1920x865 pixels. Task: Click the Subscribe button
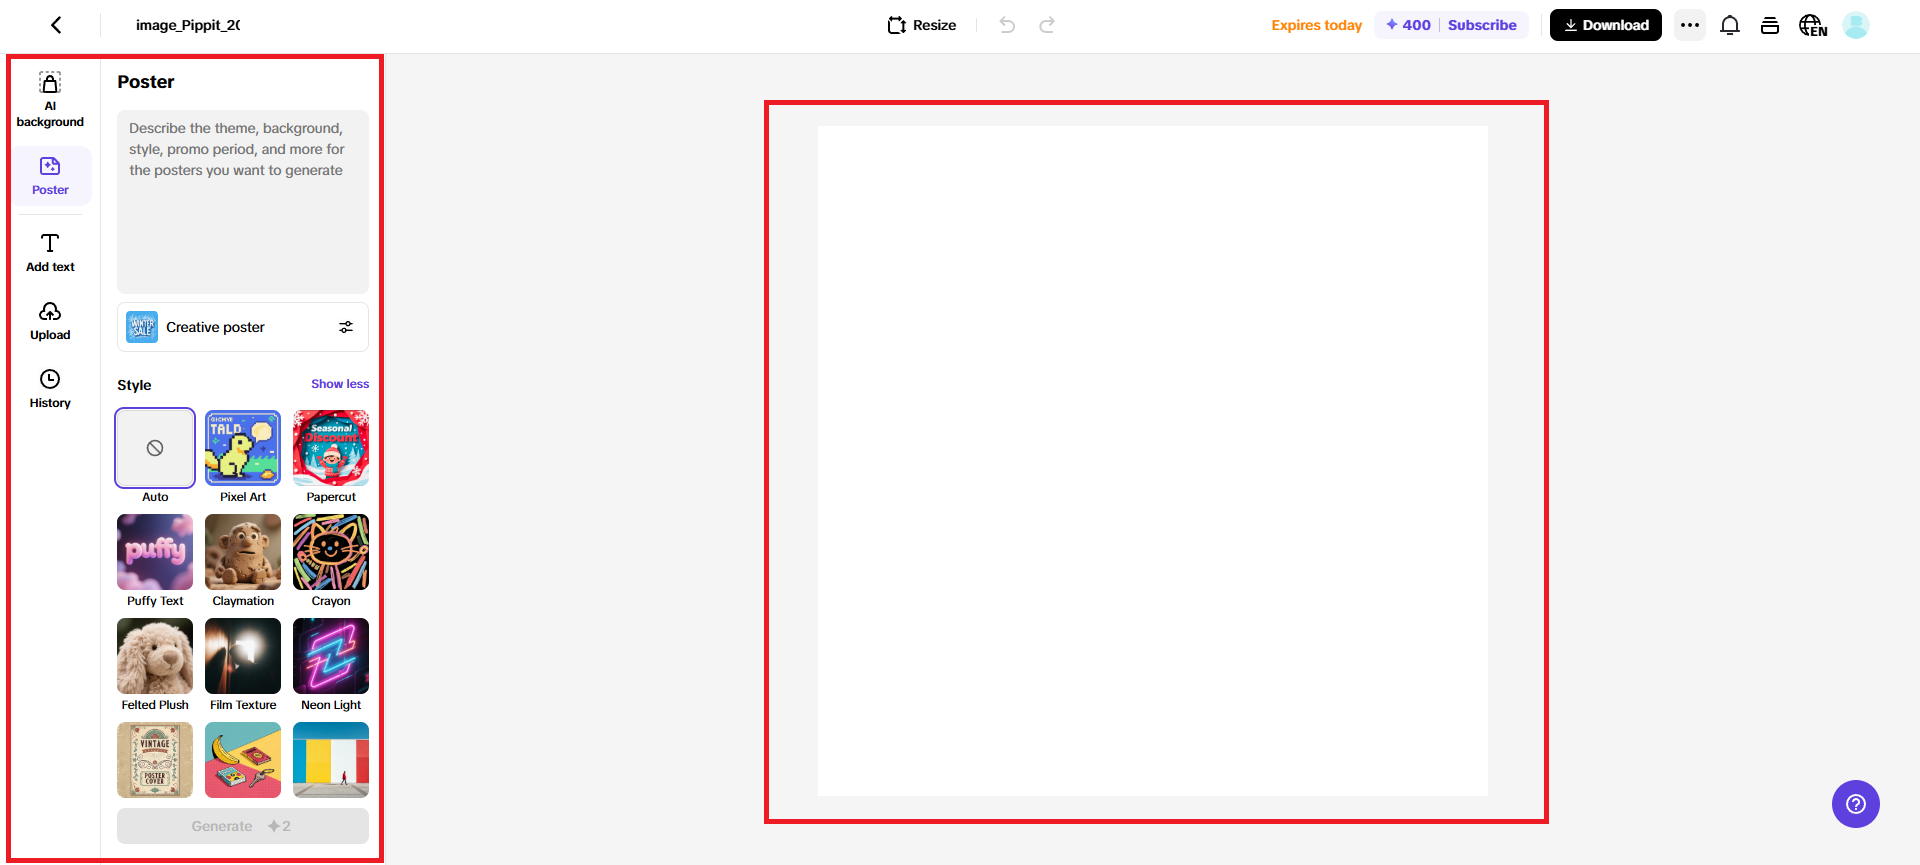pos(1482,25)
